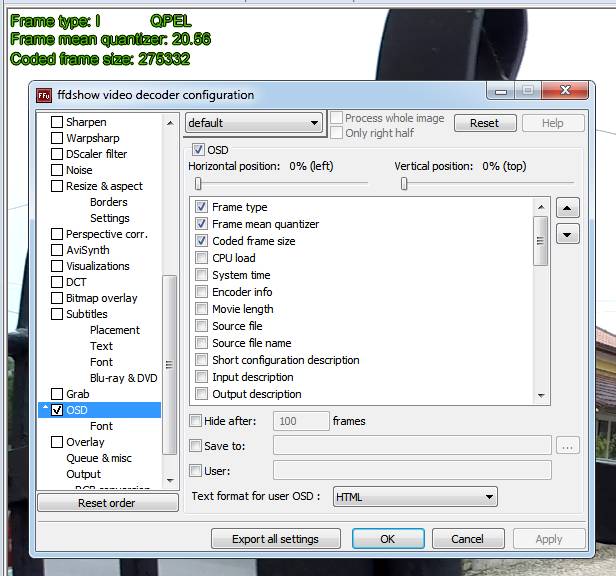Open Queue & misc page
Screen dimensions: 616x576
(99, 458)
